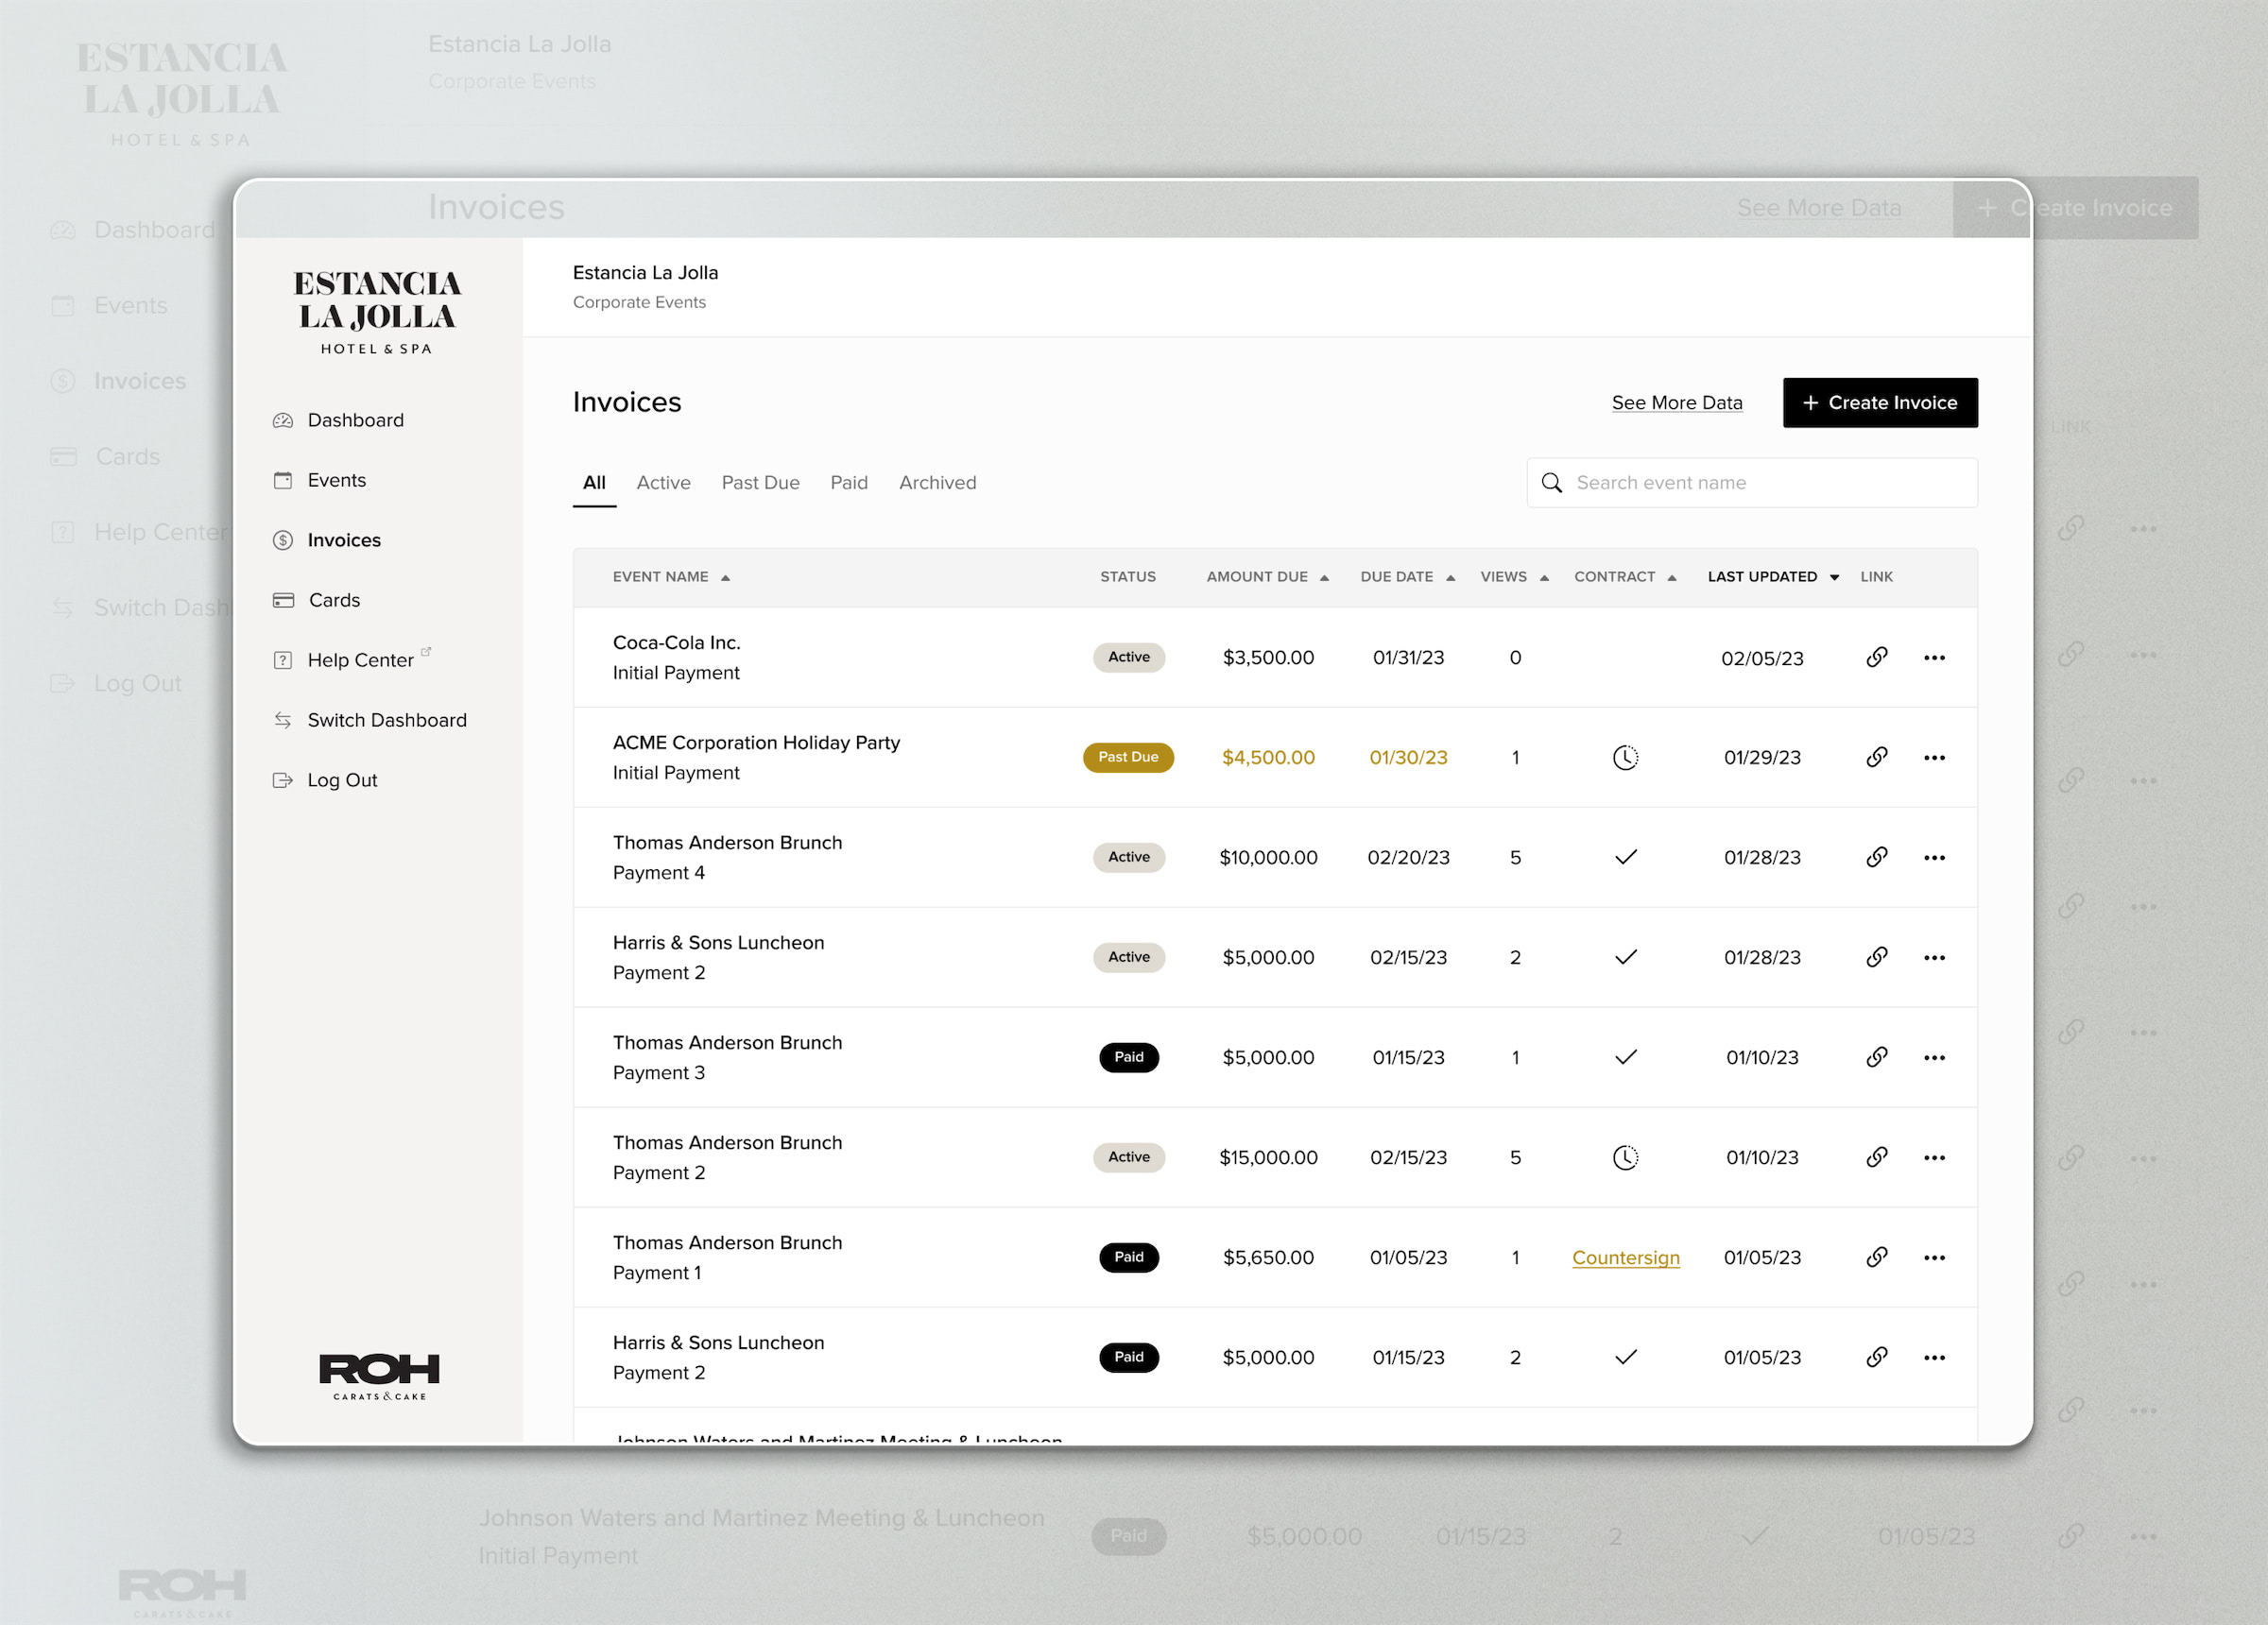
Task: Open three-dot menu for ACME Corporation row
Action: coord(1934,758)
